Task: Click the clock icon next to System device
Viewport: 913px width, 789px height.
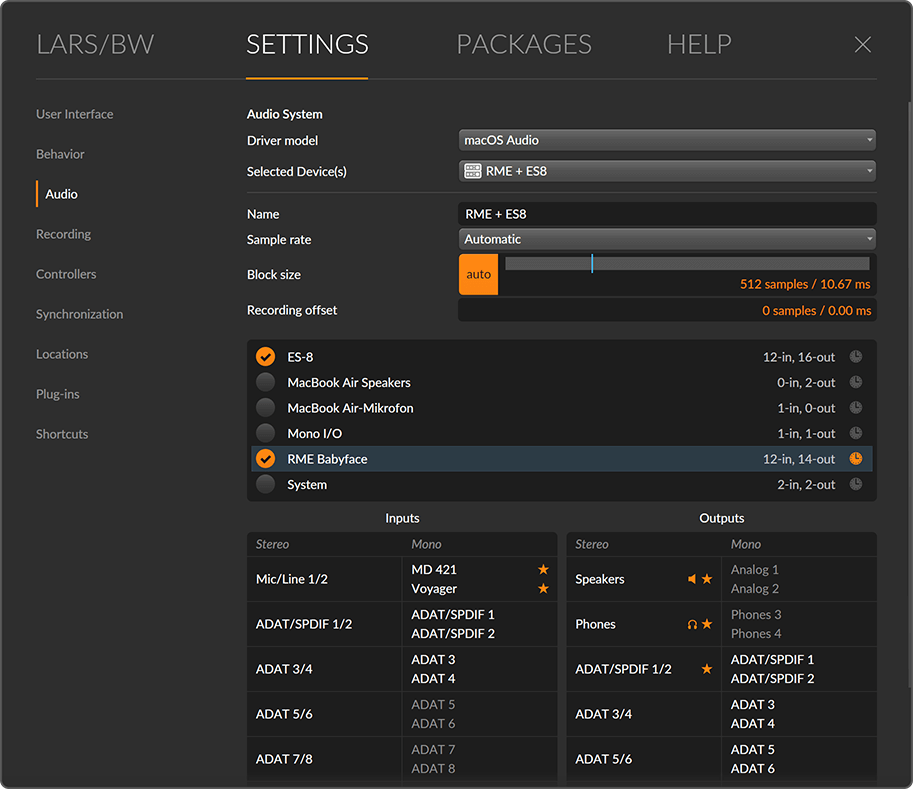Action: [x=856, y=485]
